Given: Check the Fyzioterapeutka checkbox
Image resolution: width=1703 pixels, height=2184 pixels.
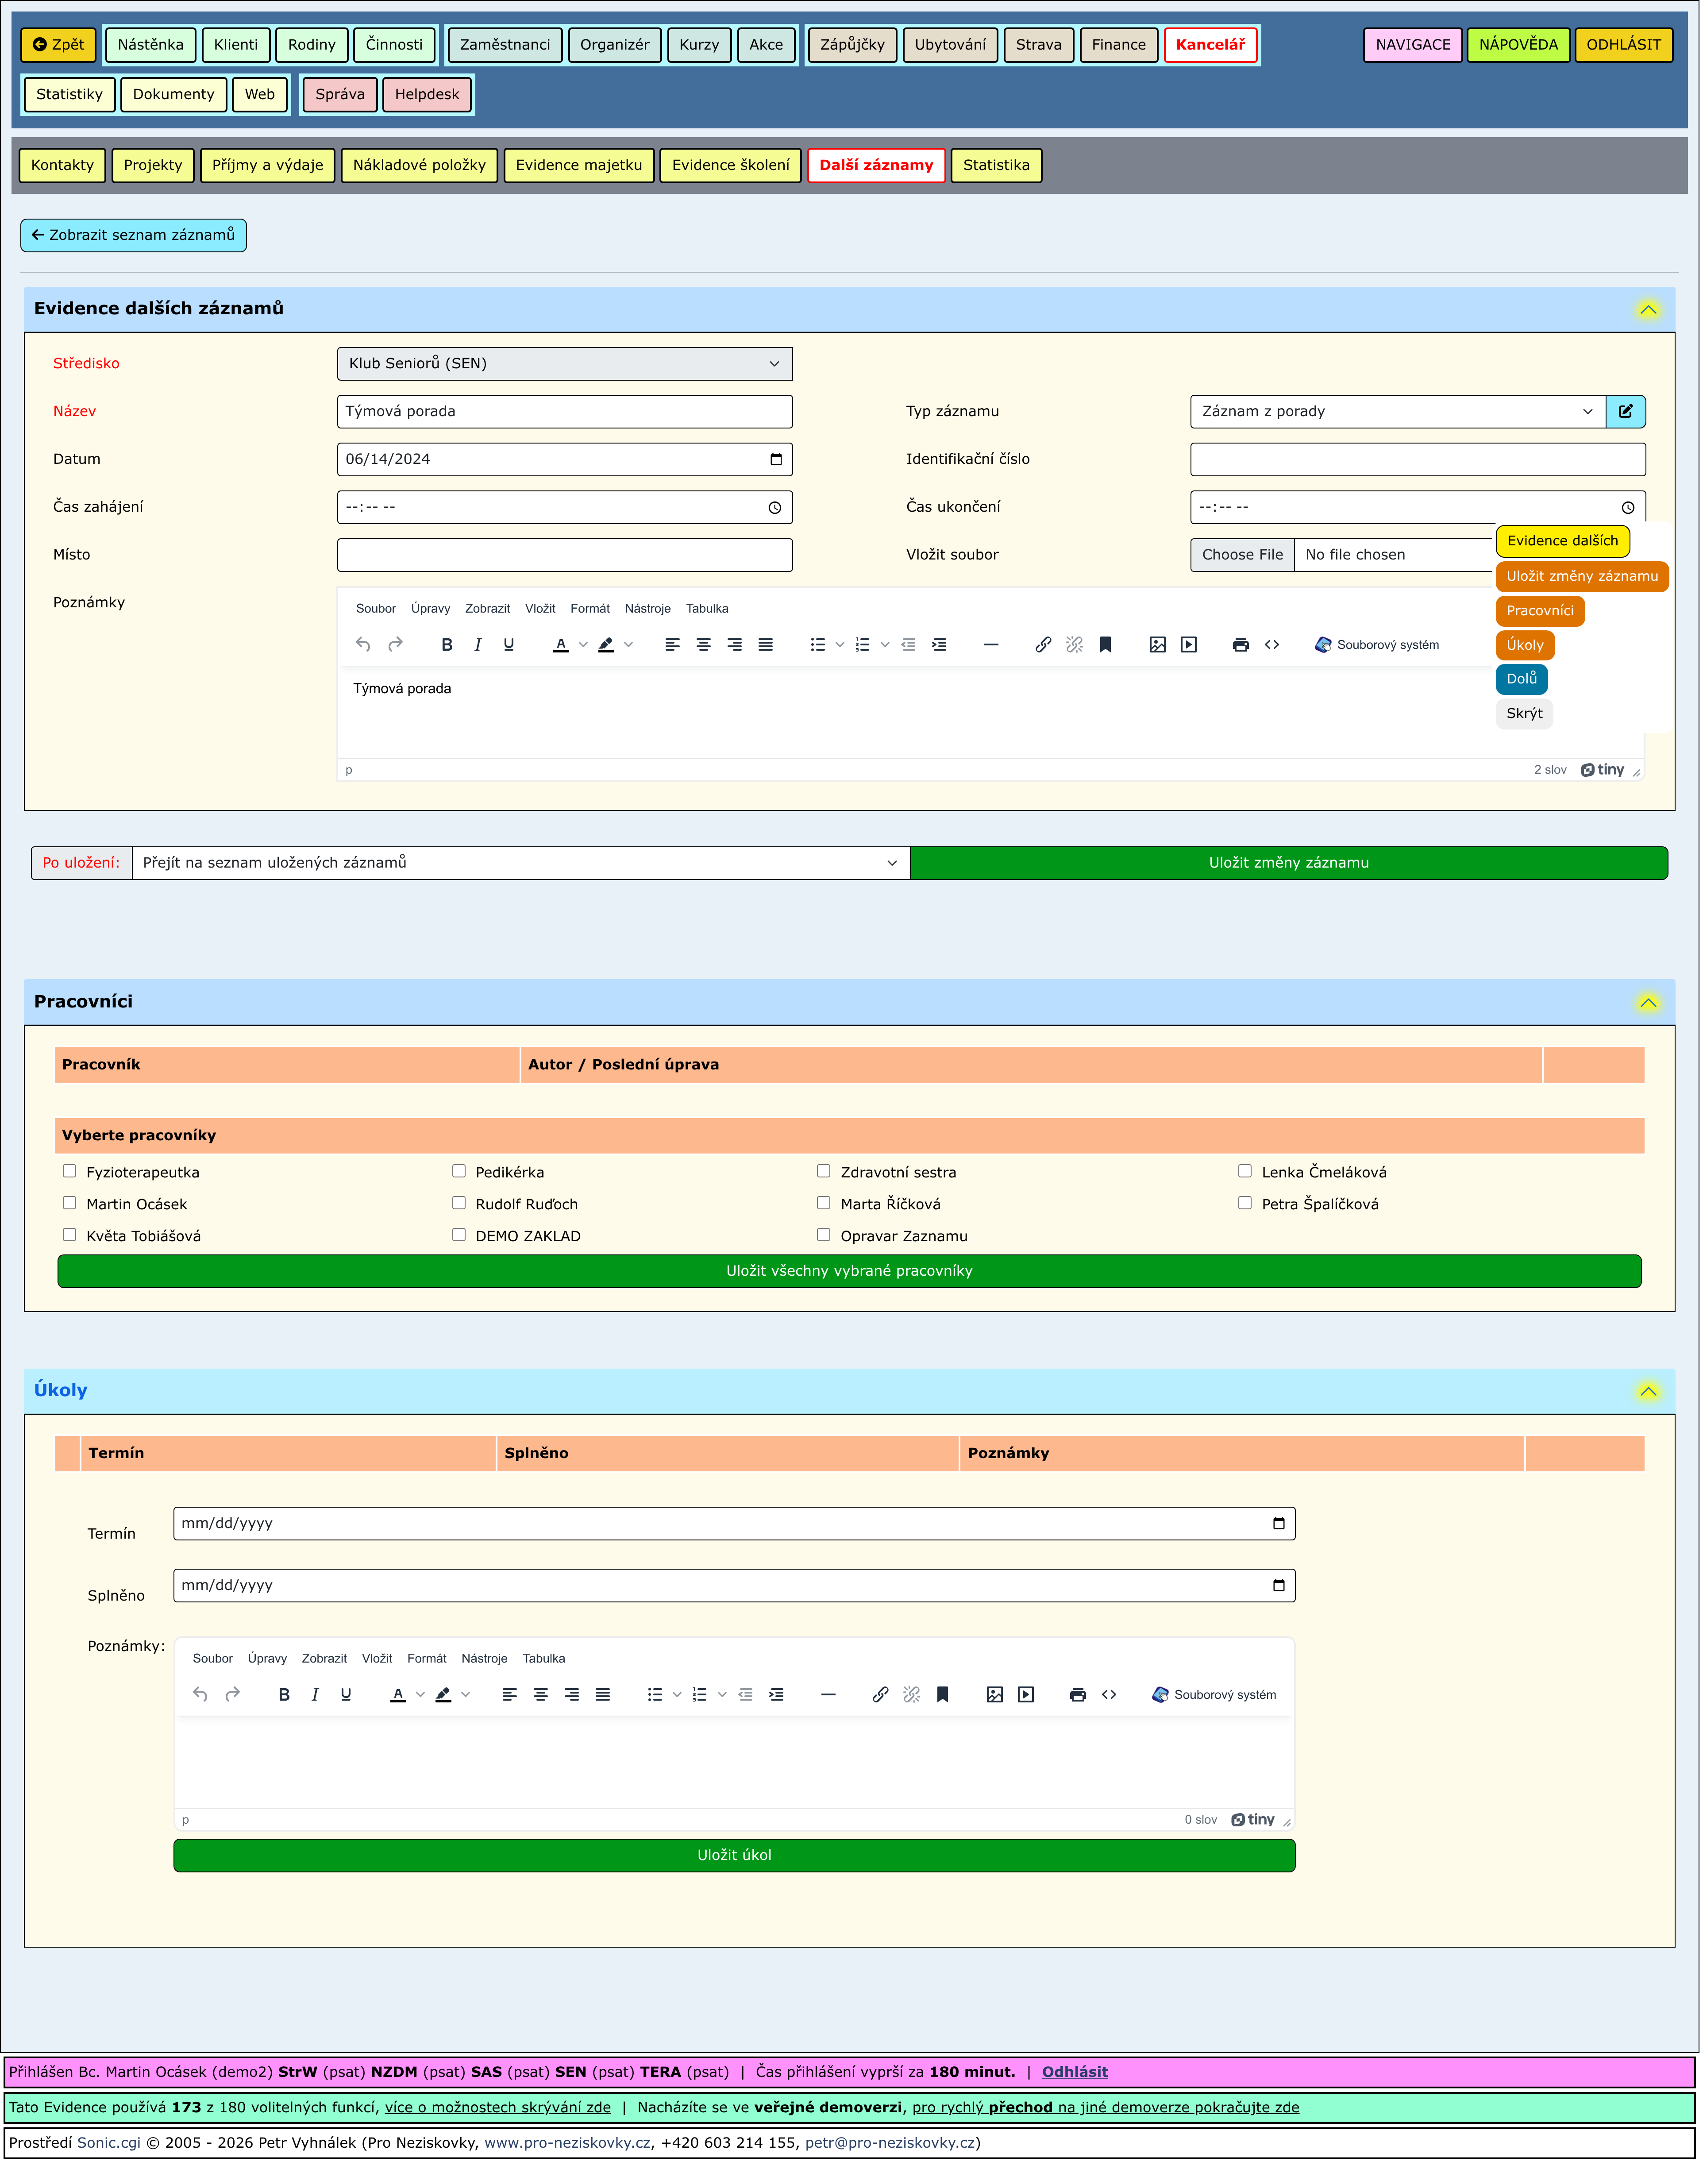Looking at the screenshot, I should coord(69,1171).
